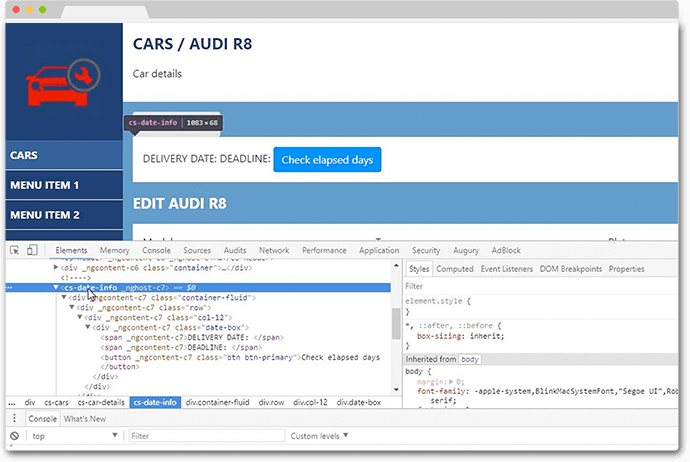690x462 pixels.
Task: Click the inspect element picker icon
Action: 15,250
